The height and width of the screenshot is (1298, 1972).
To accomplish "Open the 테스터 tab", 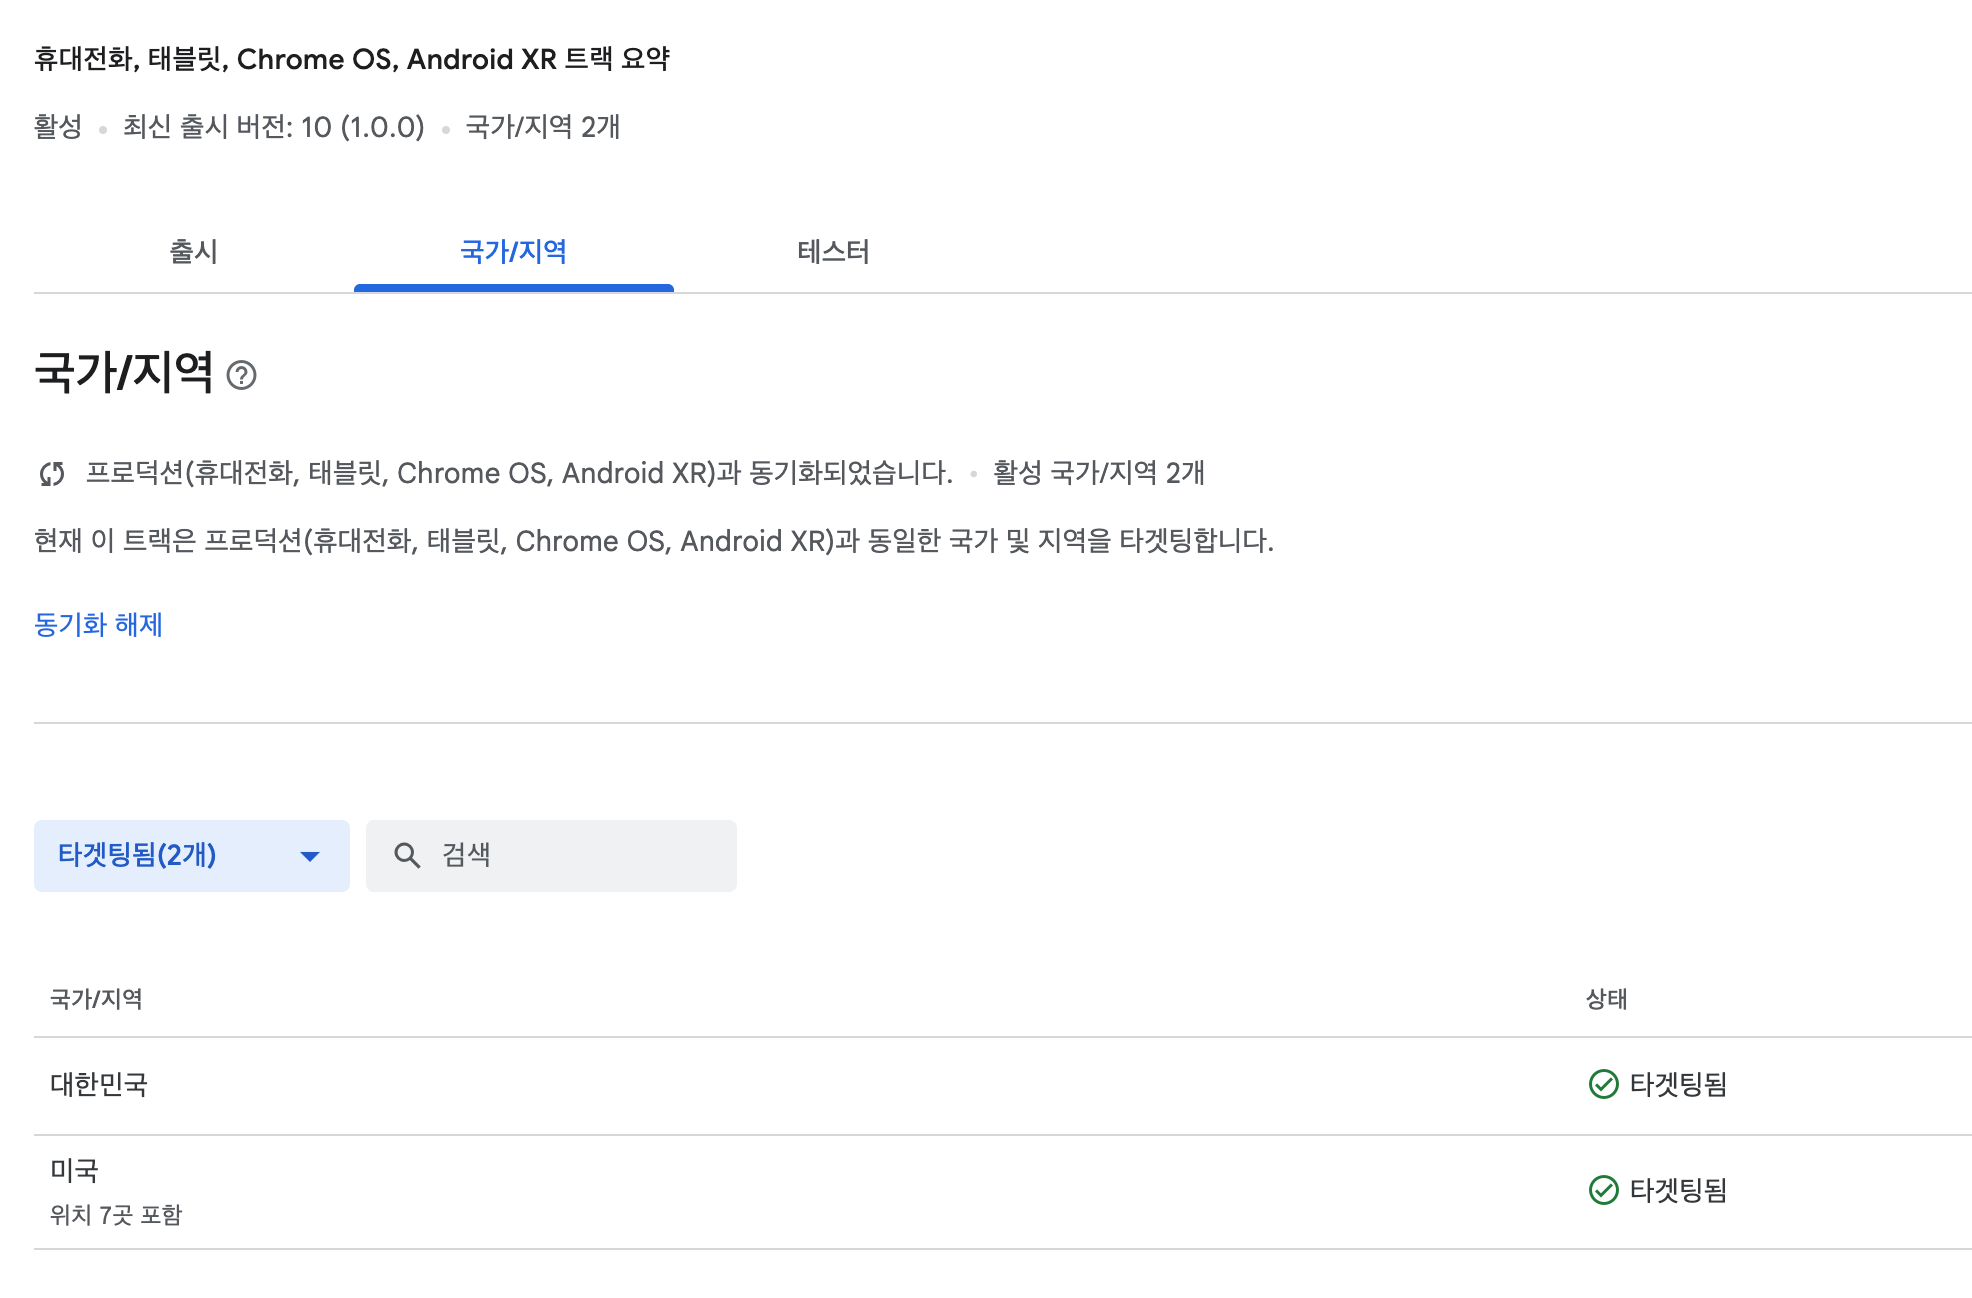I will [x=833, y=251].
